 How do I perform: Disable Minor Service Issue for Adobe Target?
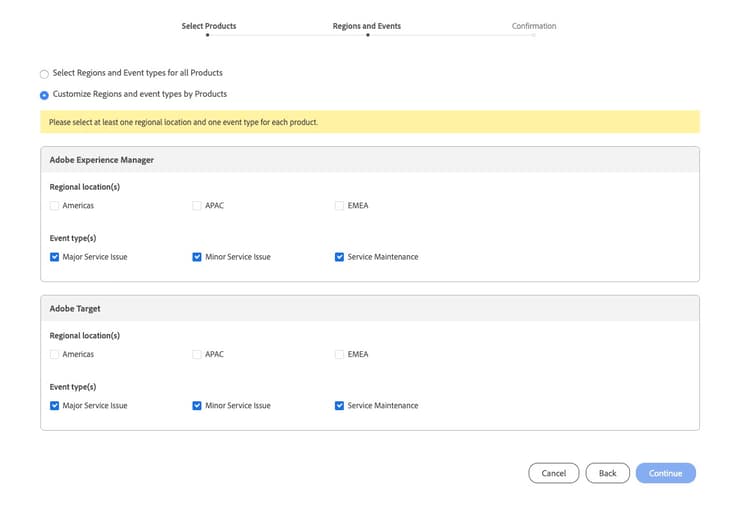click(x=197, y=406)
